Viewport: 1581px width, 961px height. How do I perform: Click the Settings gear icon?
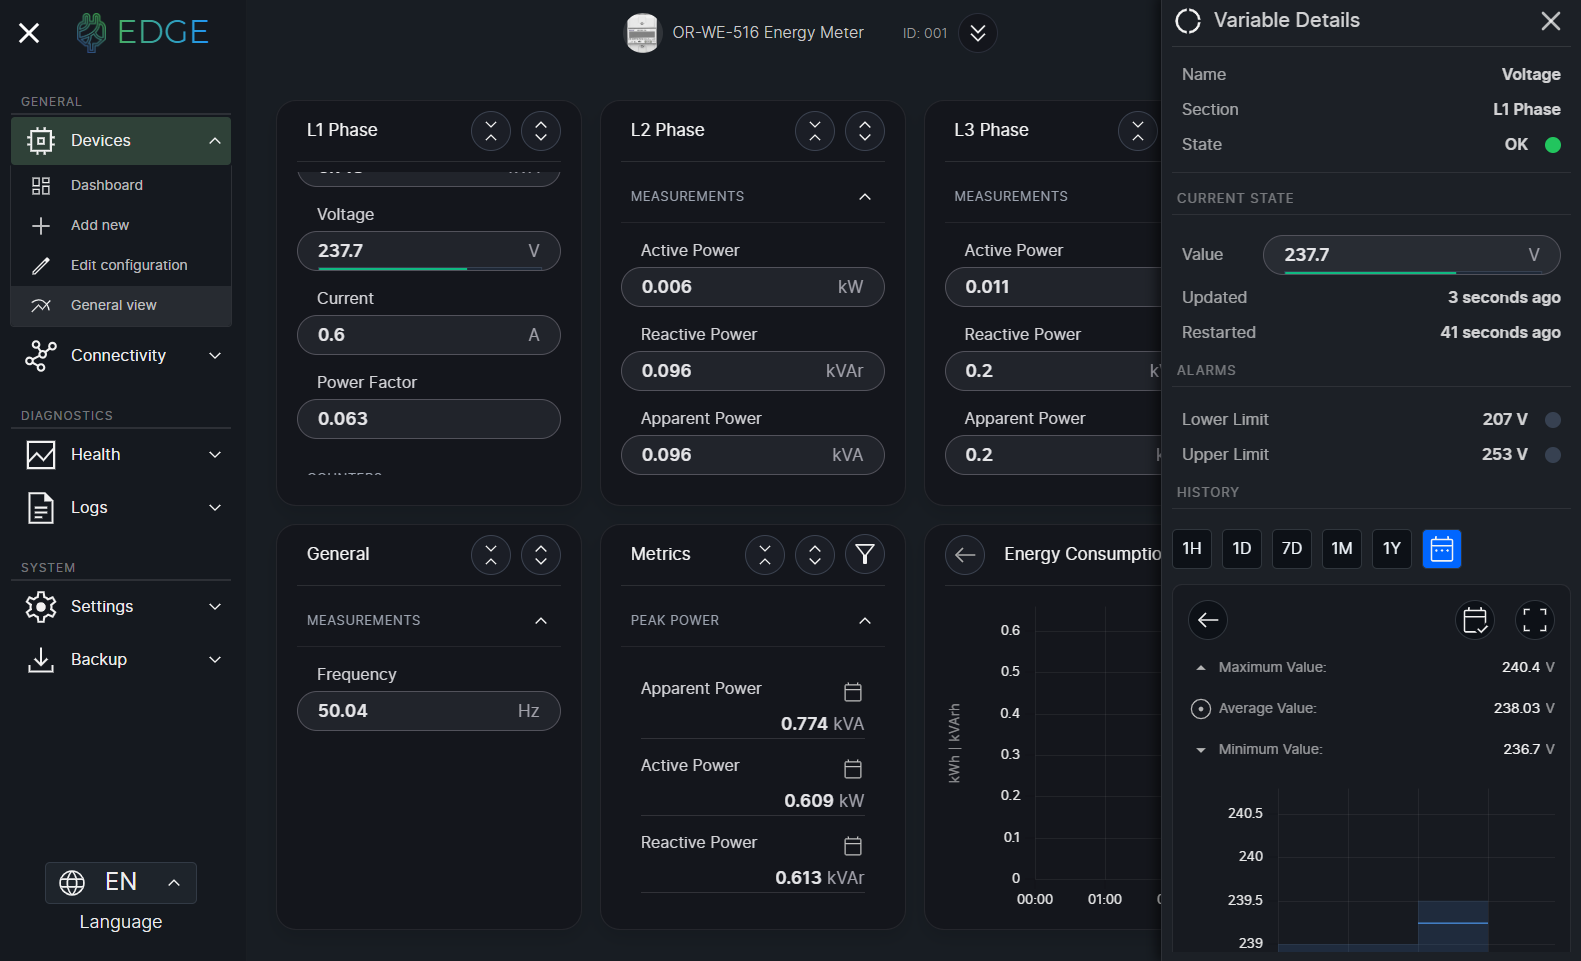pos(41,607)
